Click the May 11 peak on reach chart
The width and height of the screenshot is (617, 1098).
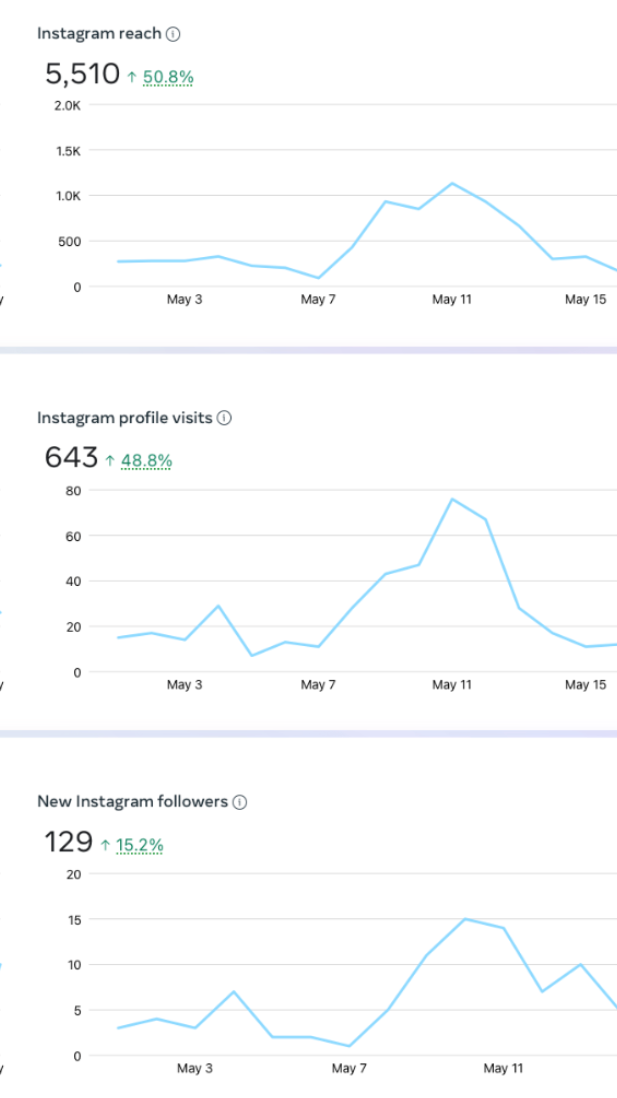452,183
